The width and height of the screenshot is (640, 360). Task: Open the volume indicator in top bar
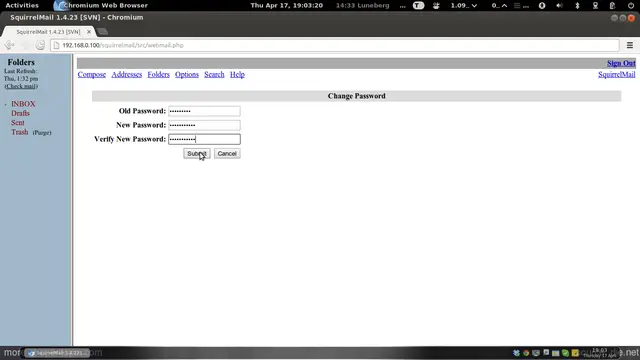(x=559, y=5)
